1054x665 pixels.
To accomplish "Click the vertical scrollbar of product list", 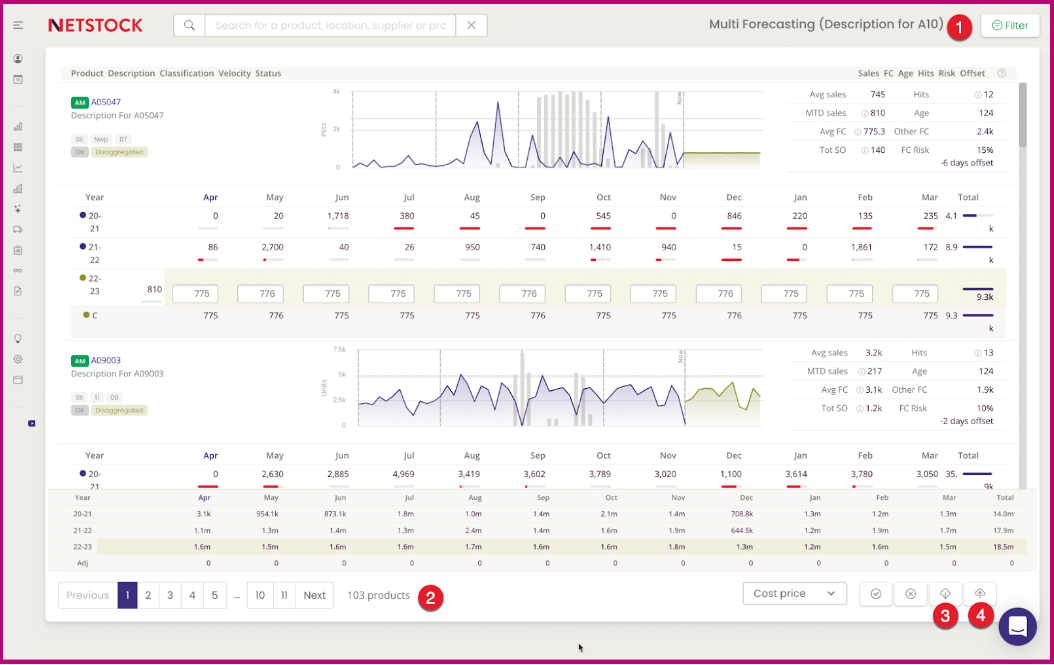I will point(1022,115).
